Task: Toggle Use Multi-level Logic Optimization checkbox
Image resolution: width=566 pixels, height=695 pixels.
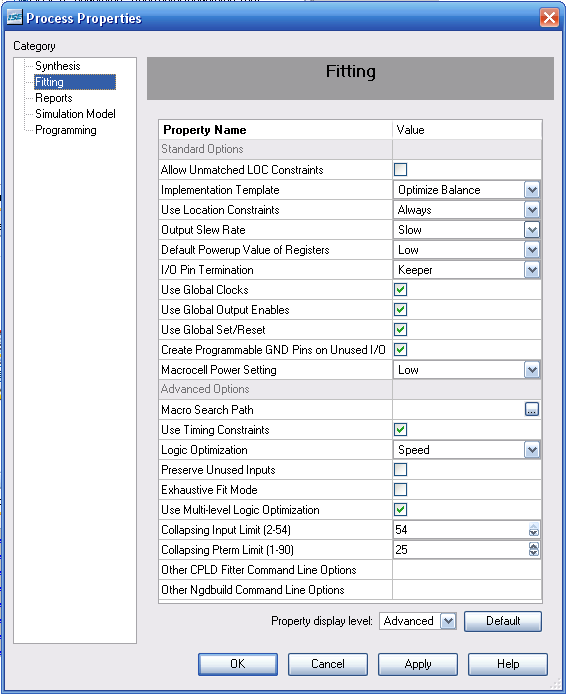Action: click(400, 509)
